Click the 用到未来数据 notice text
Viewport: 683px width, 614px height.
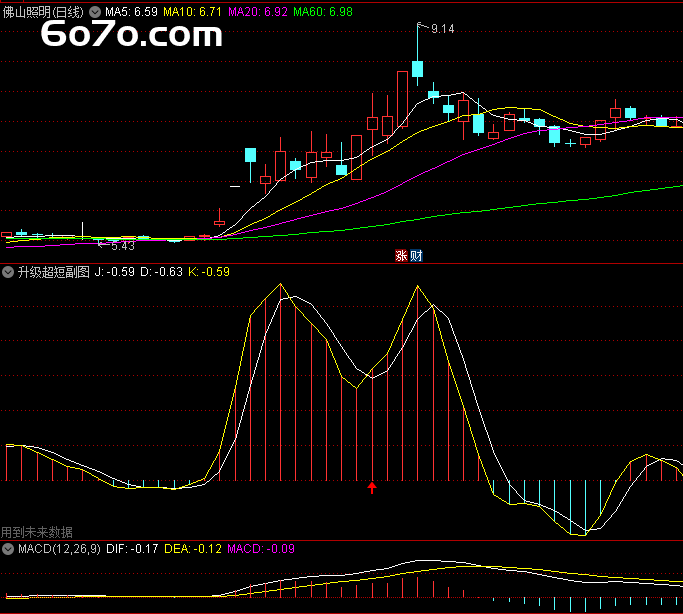[37, 532]
